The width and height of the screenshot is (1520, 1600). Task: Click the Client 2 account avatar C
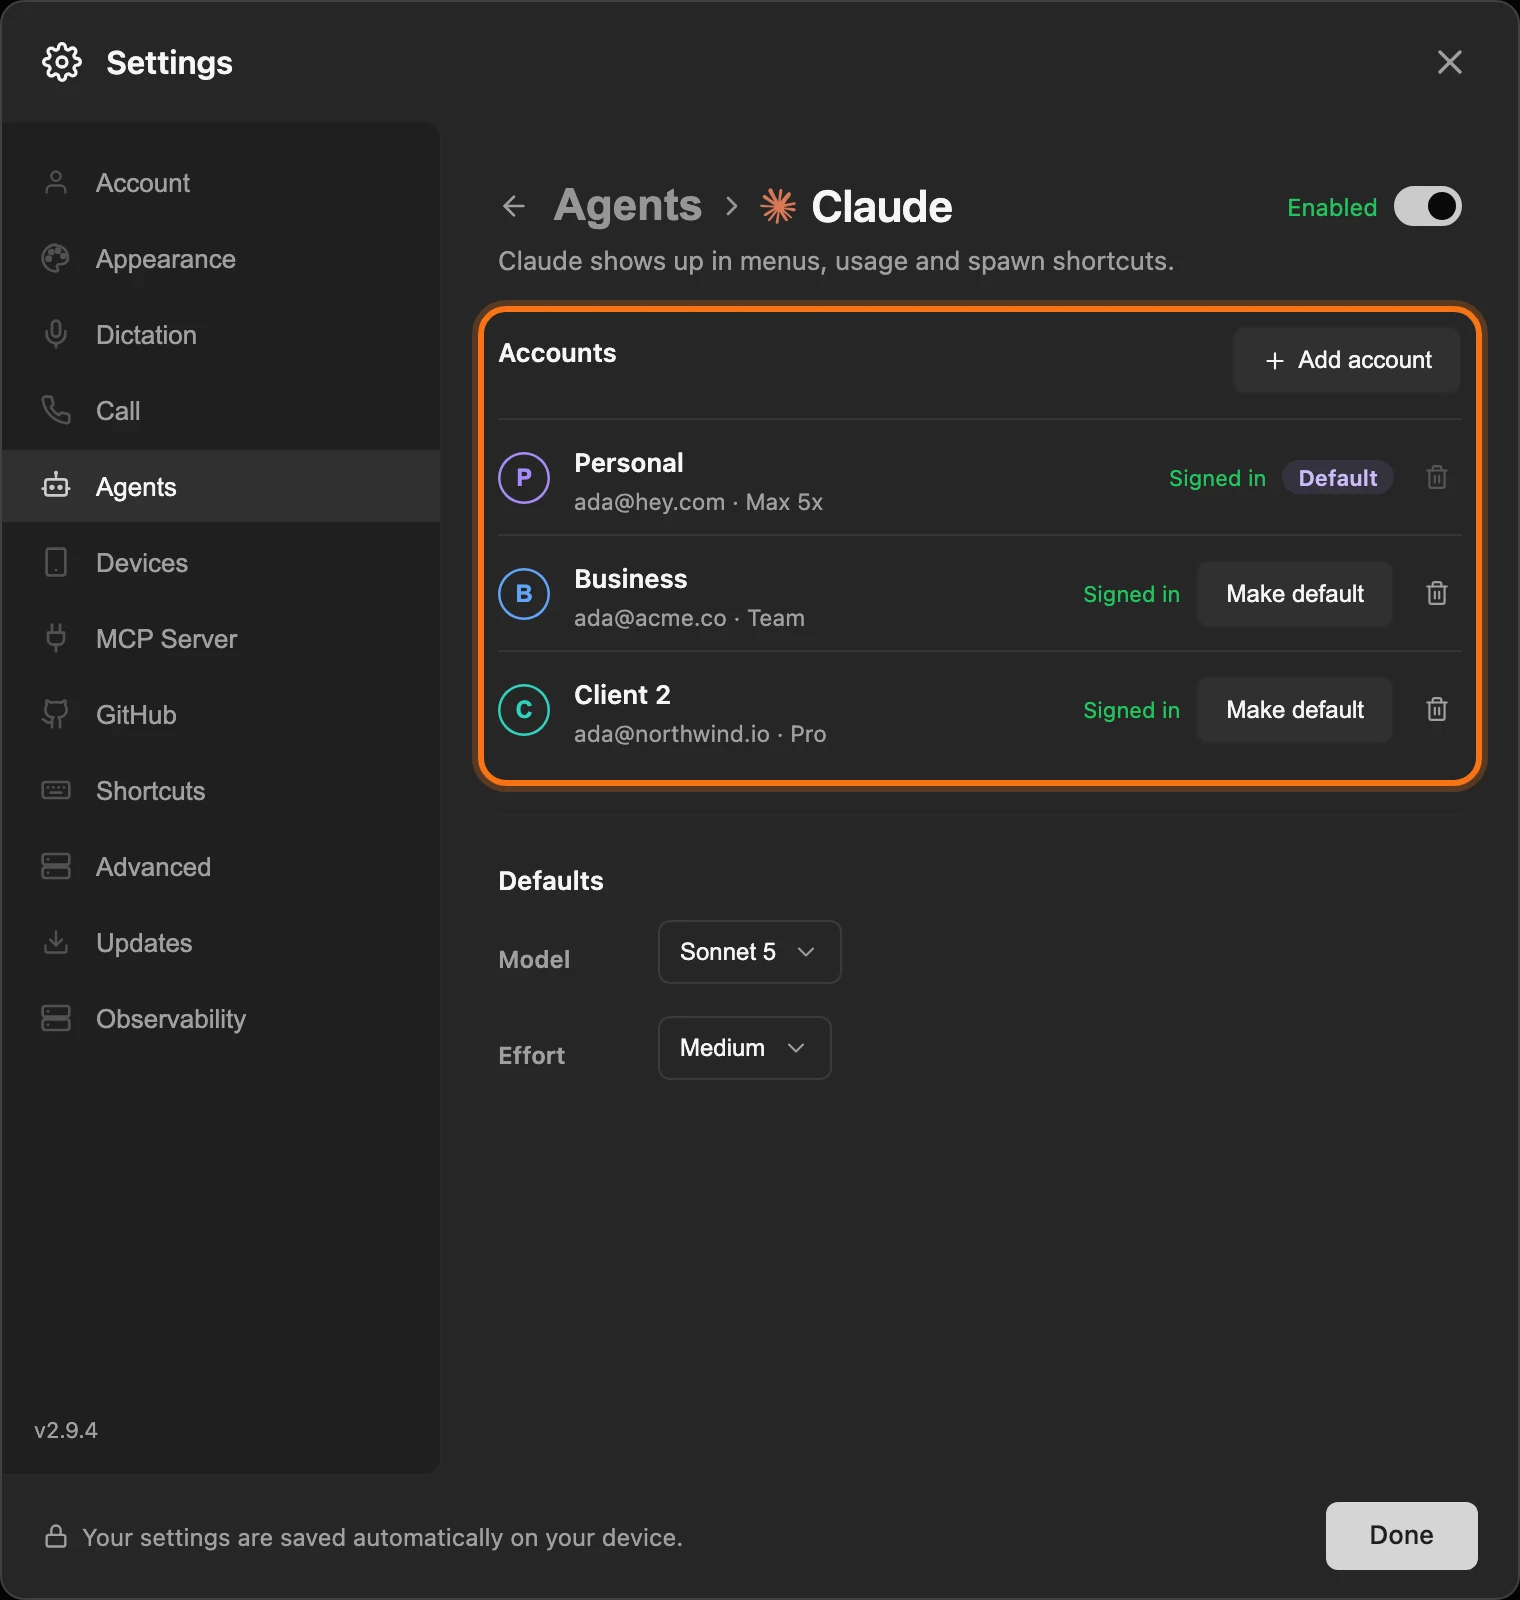coord(524,710)
